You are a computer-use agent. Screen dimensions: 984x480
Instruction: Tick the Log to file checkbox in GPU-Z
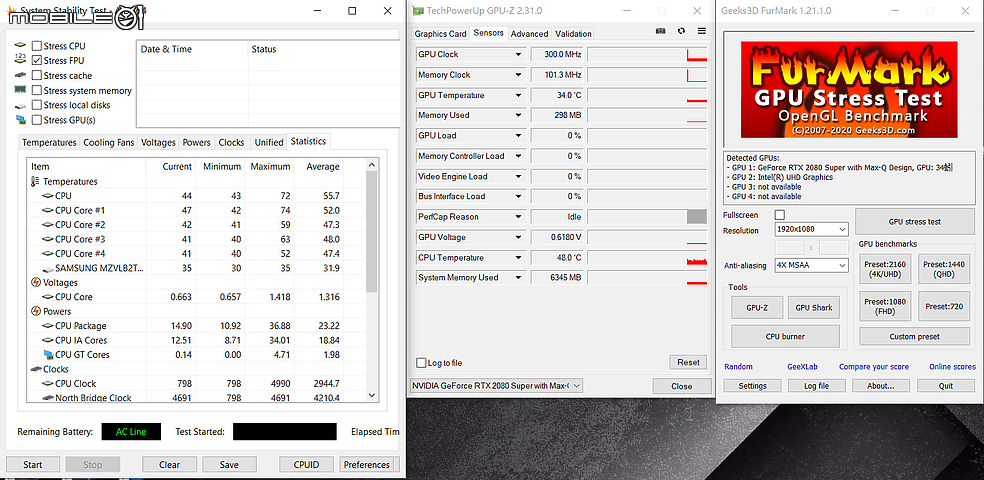click(421, 363)
